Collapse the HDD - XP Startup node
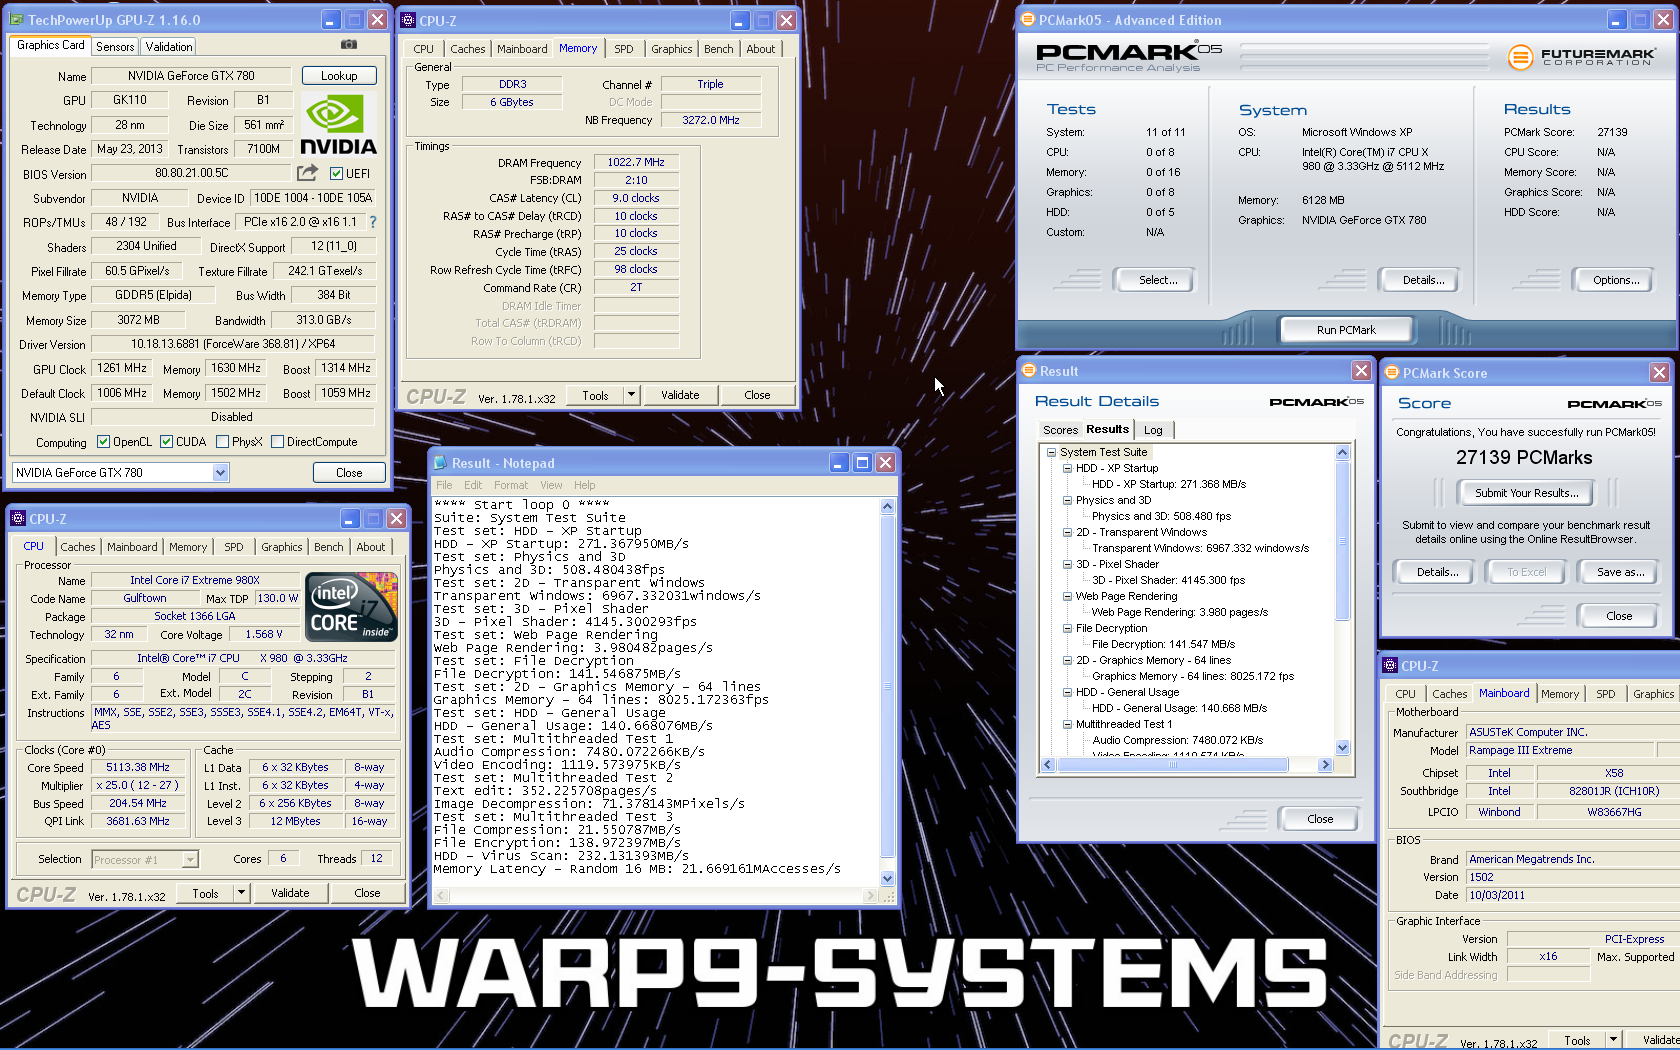The image size is (1680, 1050). pos(1067,468)
